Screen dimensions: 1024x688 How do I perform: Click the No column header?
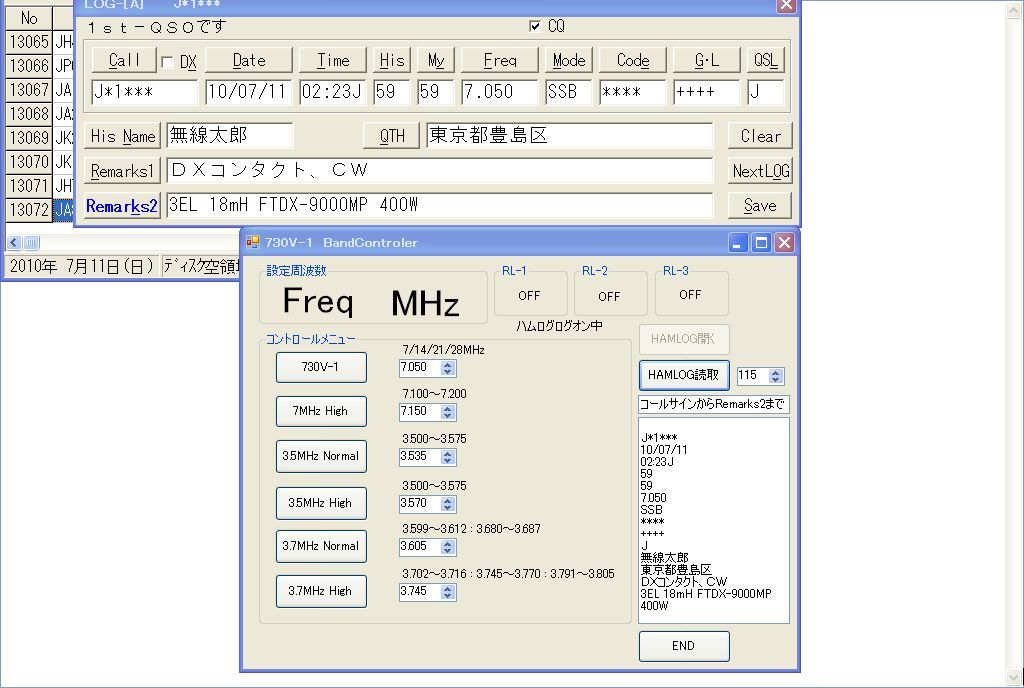[x=29, y=18]
